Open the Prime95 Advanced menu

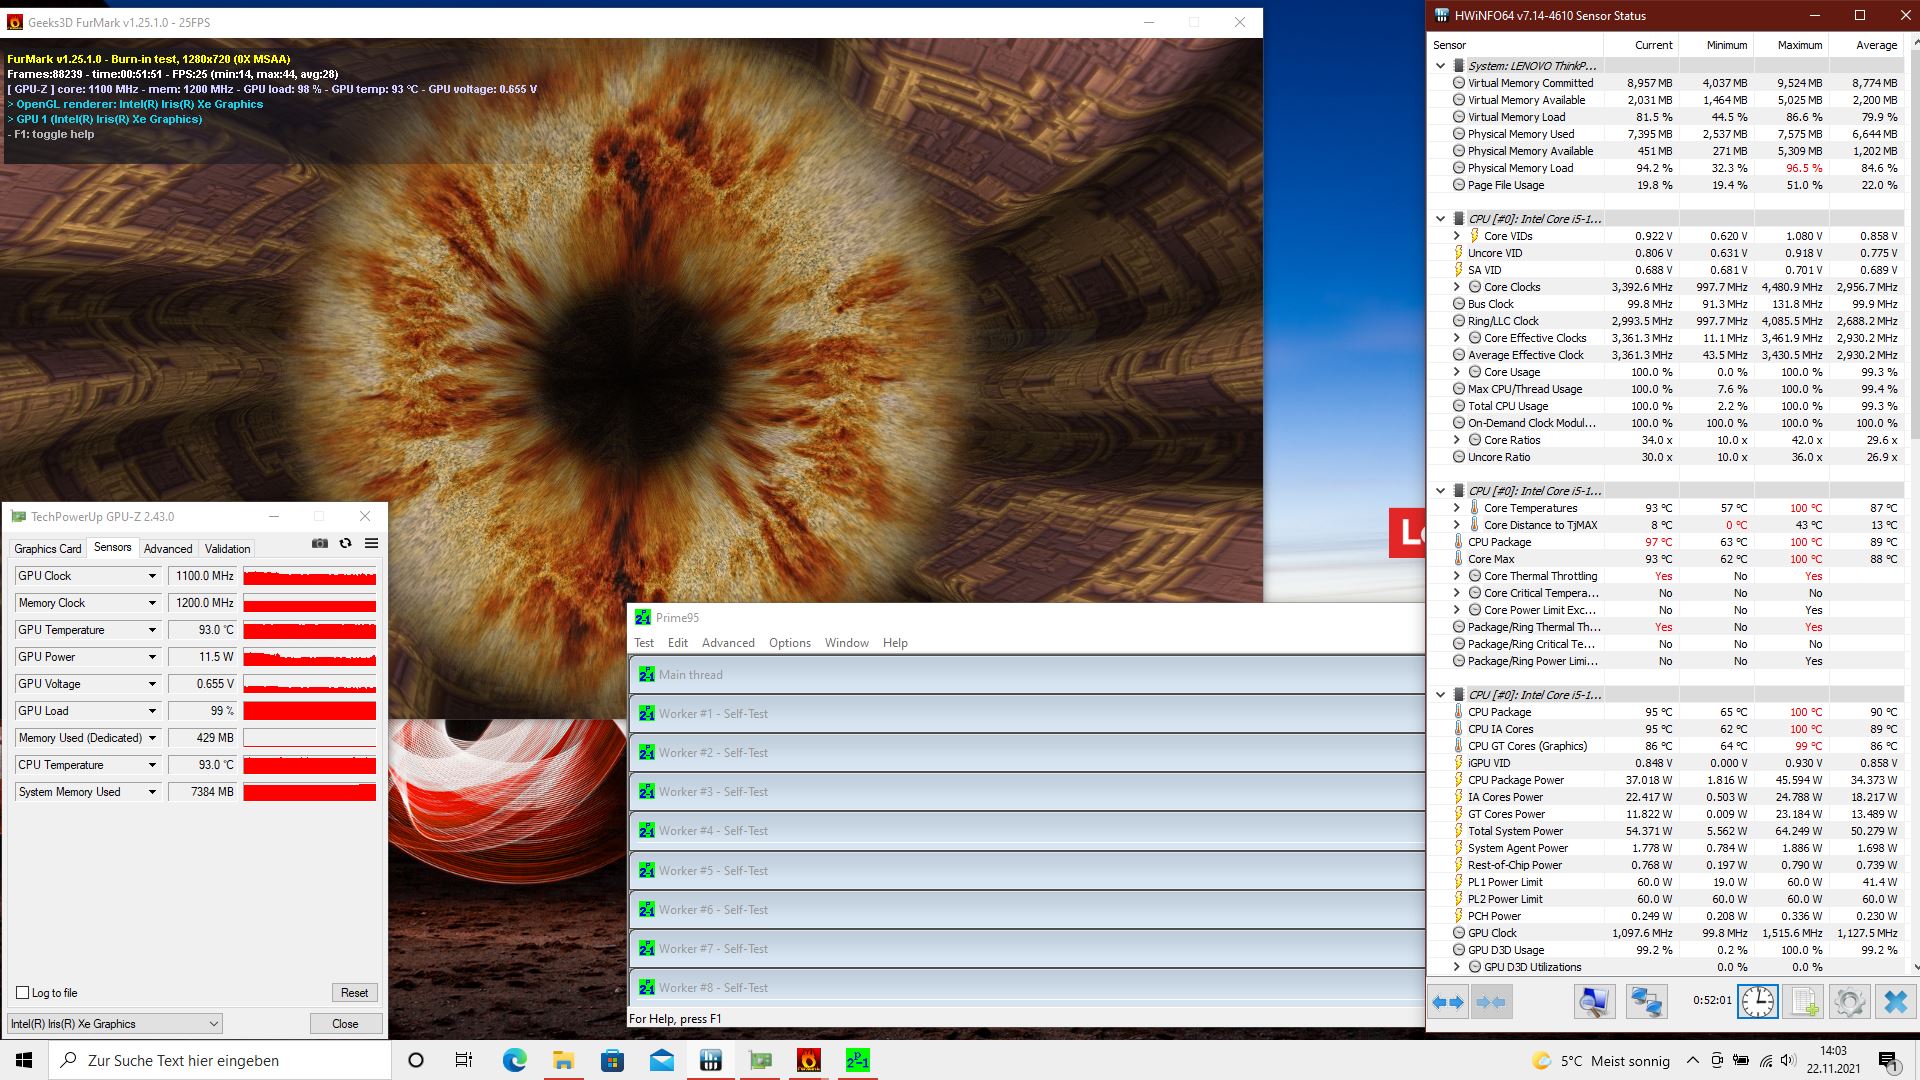click(727, 643)
